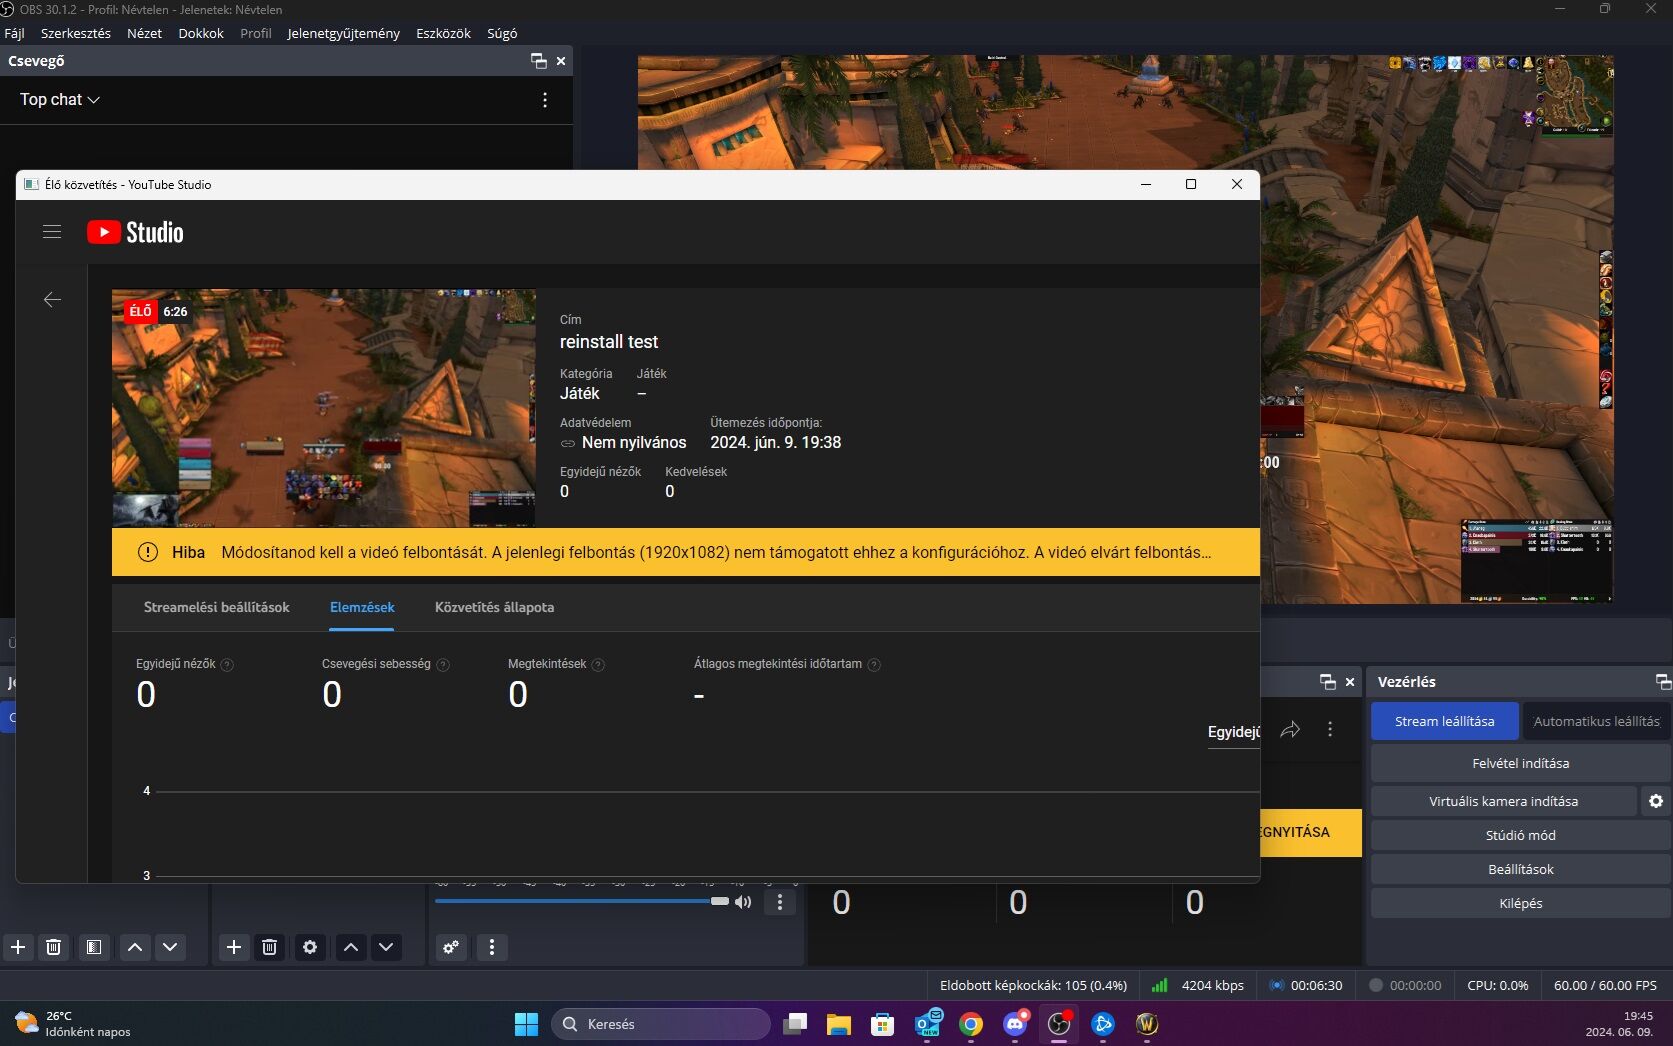Pop out the Vezérlés dock
This screenshot has width=1673, height=1046.
pos(1663,682)
